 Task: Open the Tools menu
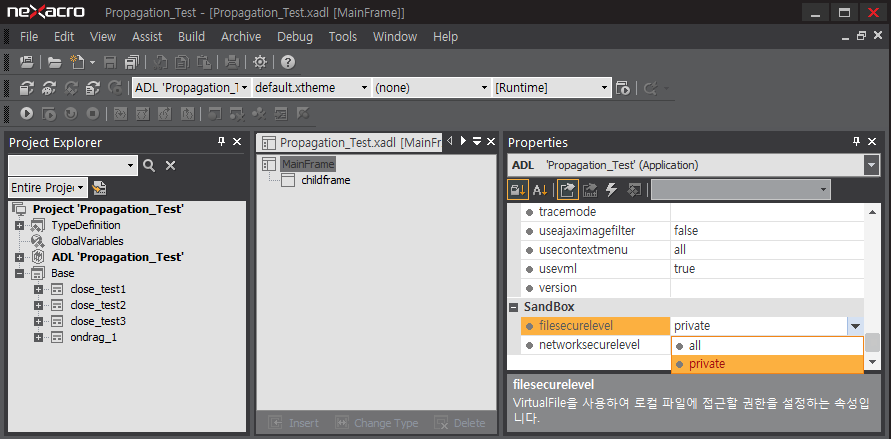click(x=343, y=37)
